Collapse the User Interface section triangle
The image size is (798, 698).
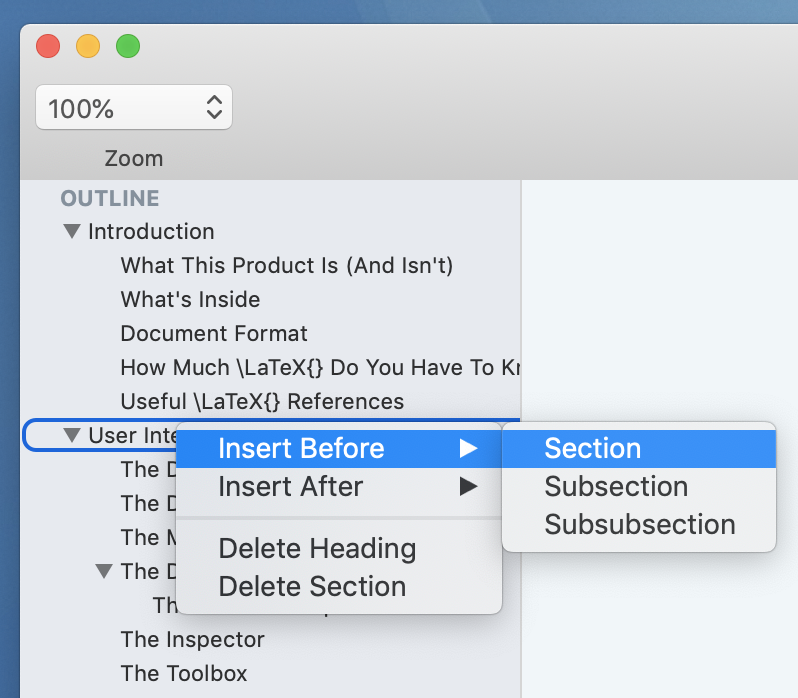click(72, 435)
